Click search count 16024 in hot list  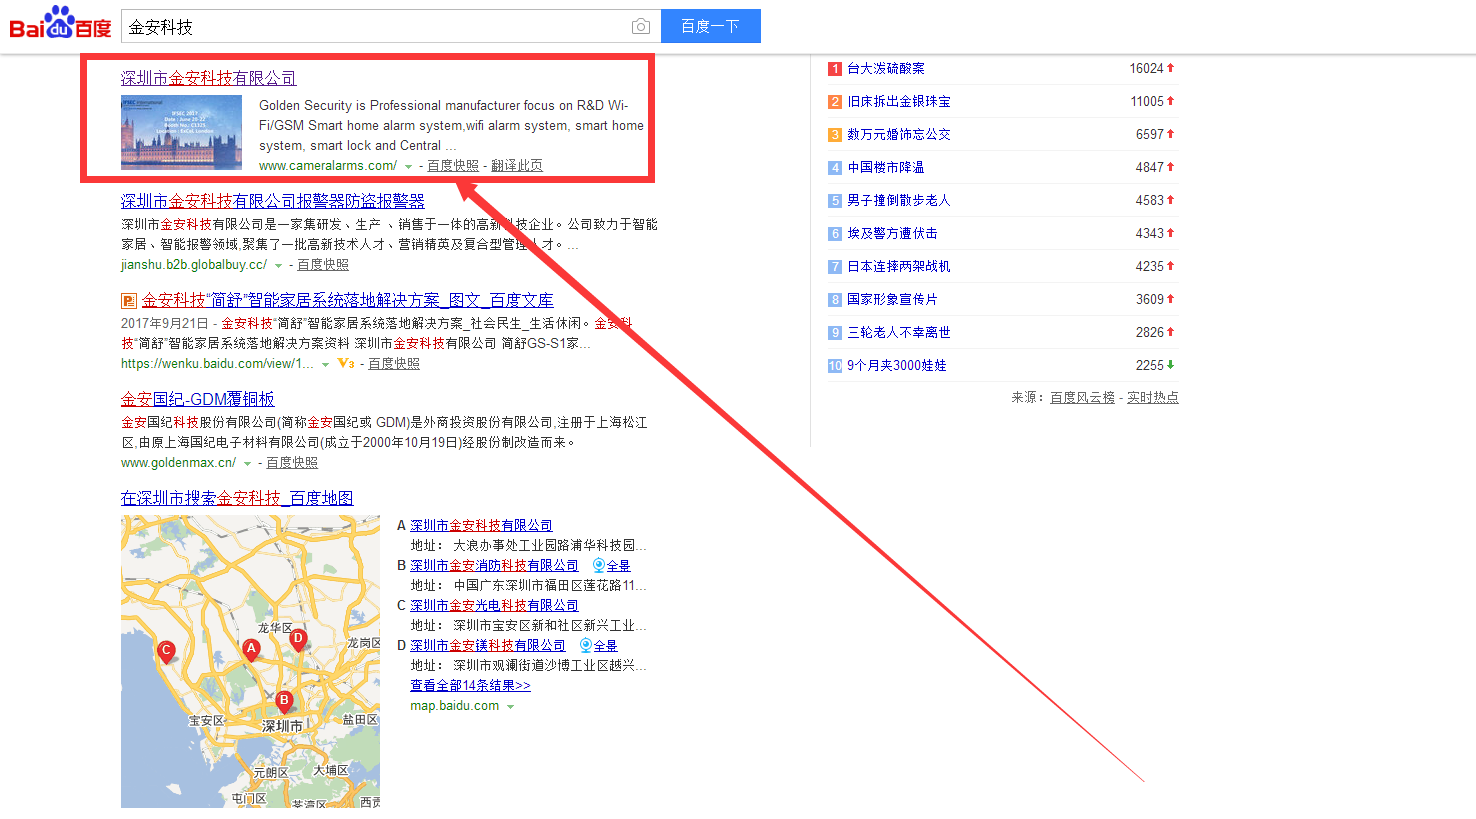[x=1147, y=68]
